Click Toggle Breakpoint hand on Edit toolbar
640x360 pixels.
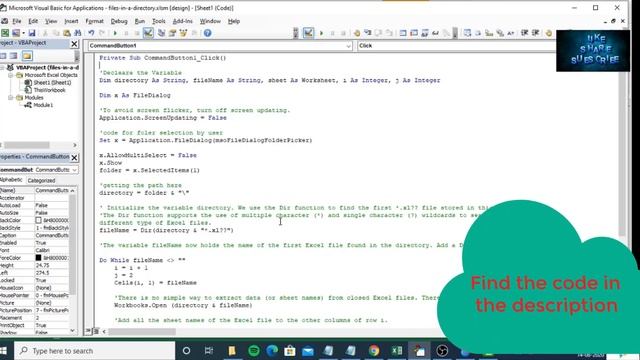pyautogui.click(x=549, y=33)
